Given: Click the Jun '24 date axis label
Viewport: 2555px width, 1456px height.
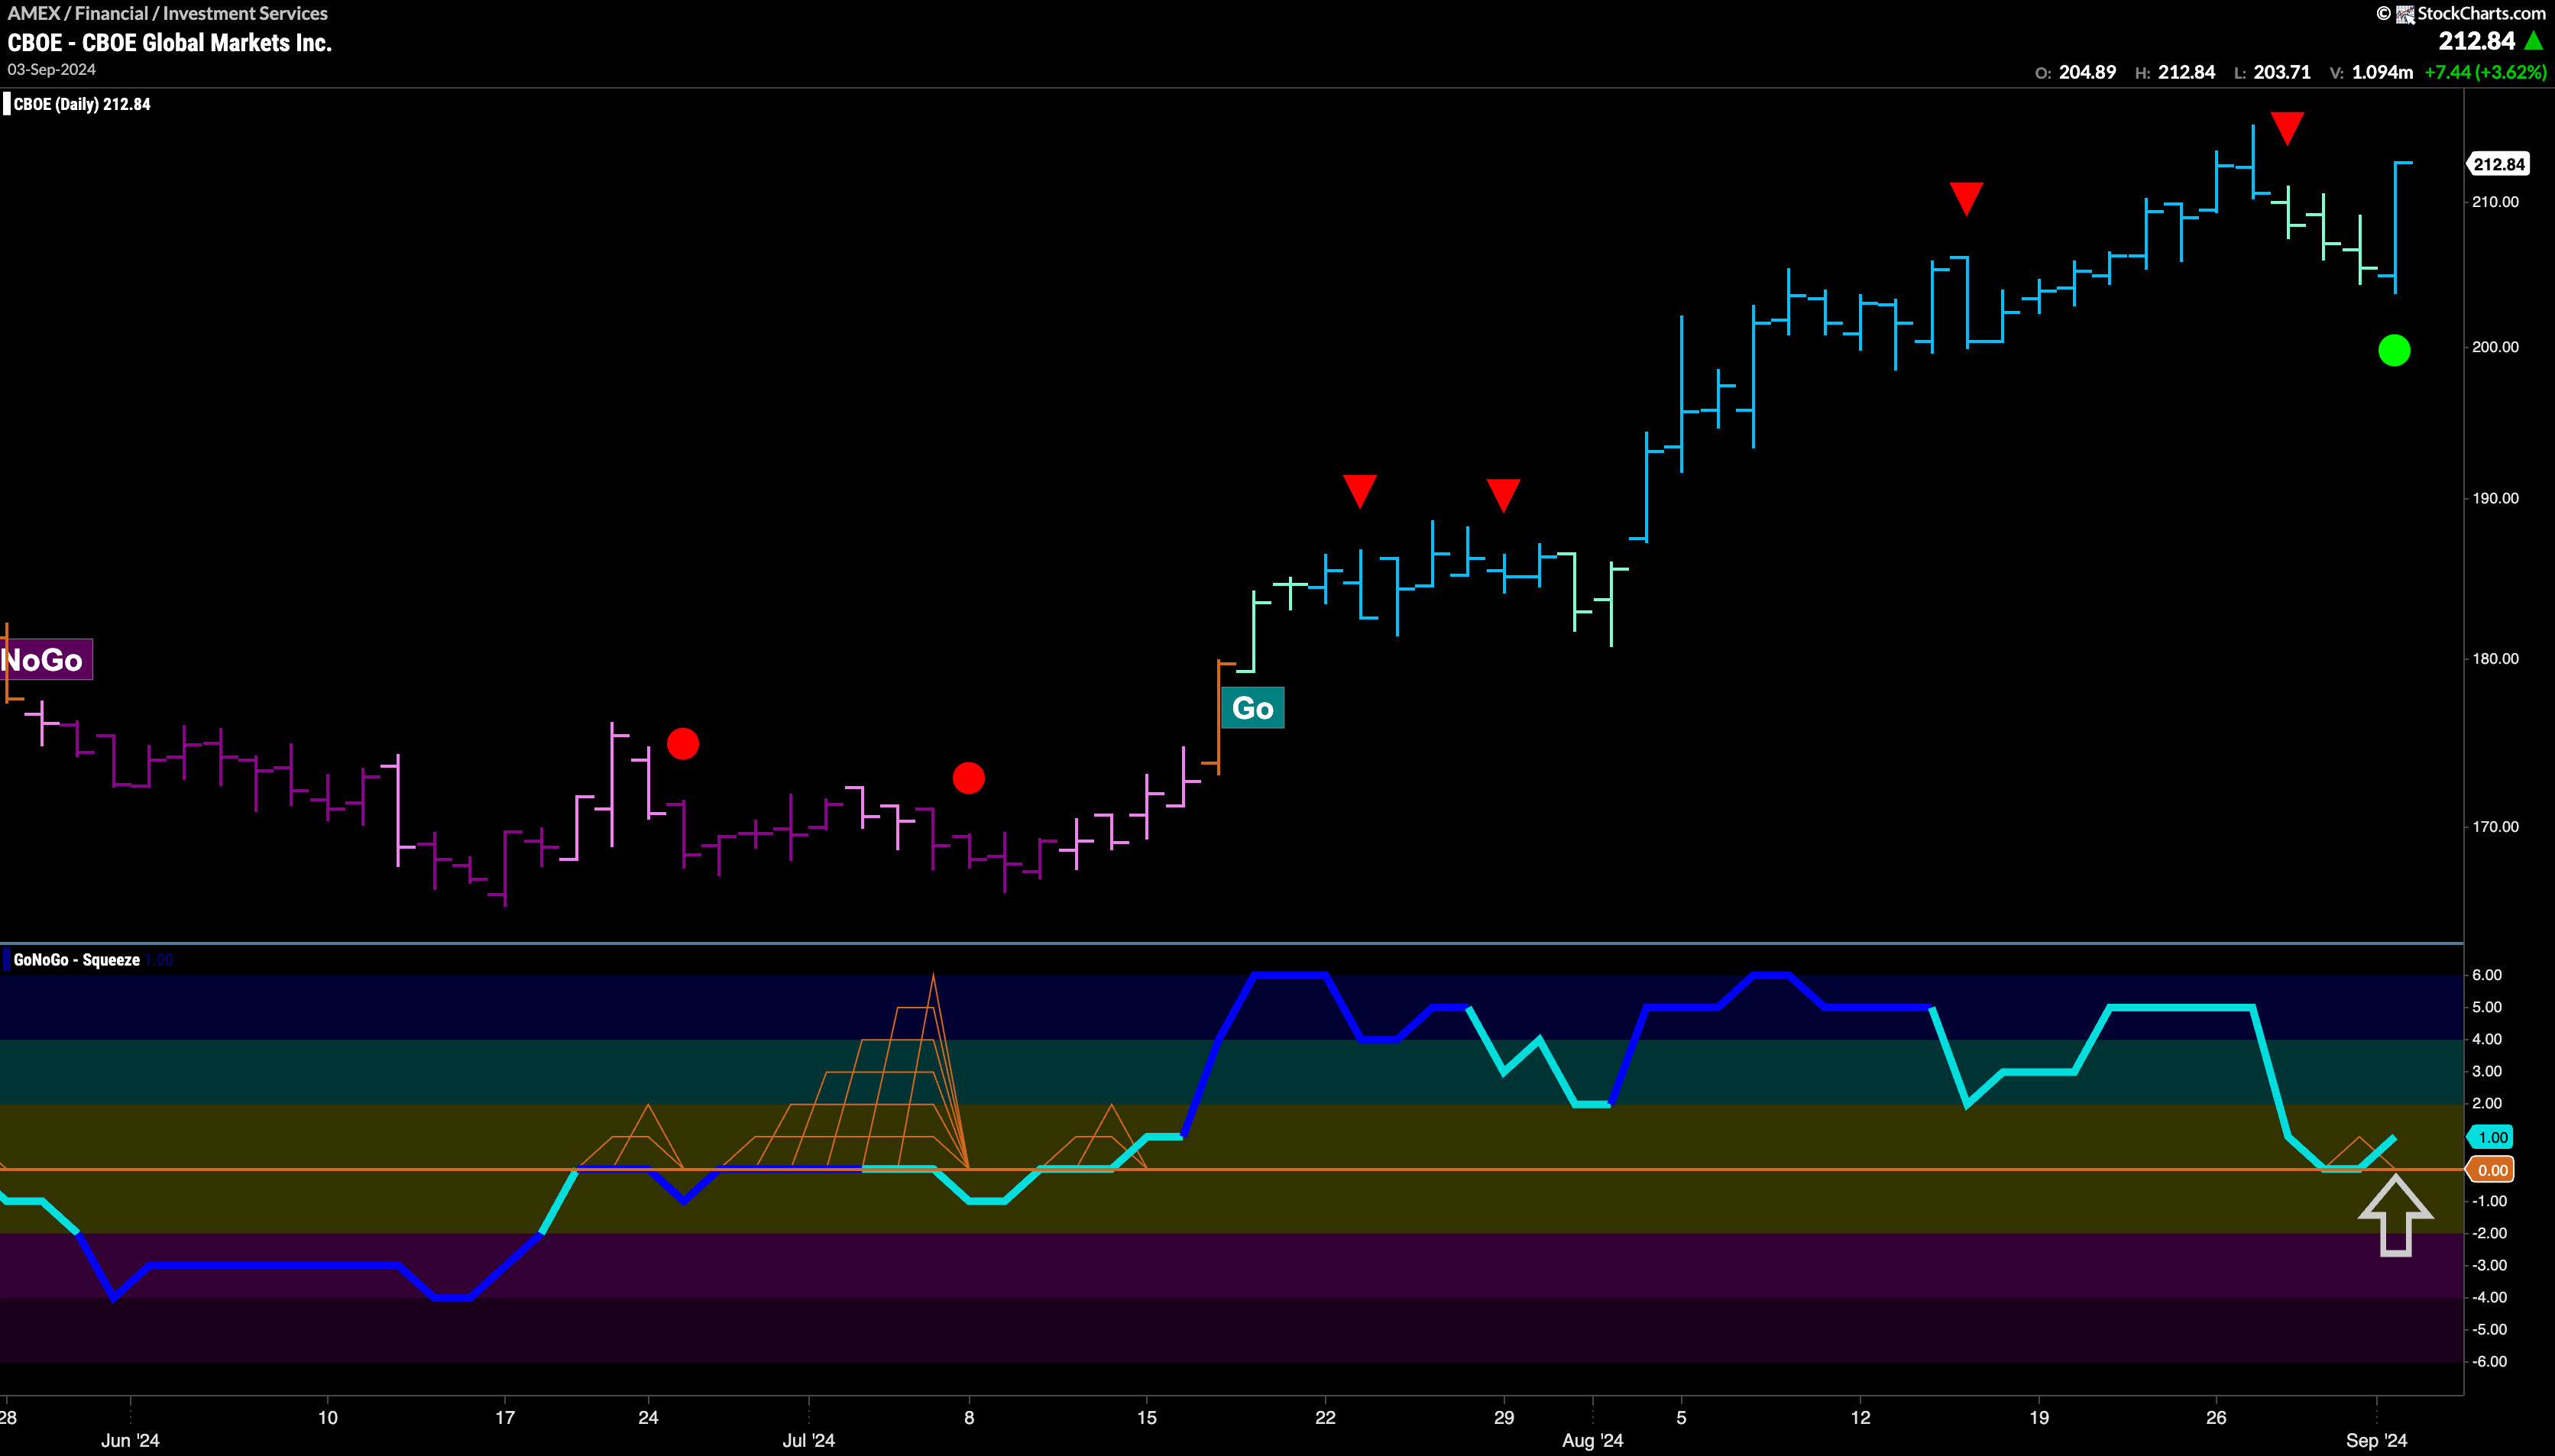Looking at the screenshot, I should pos(130,1440).
